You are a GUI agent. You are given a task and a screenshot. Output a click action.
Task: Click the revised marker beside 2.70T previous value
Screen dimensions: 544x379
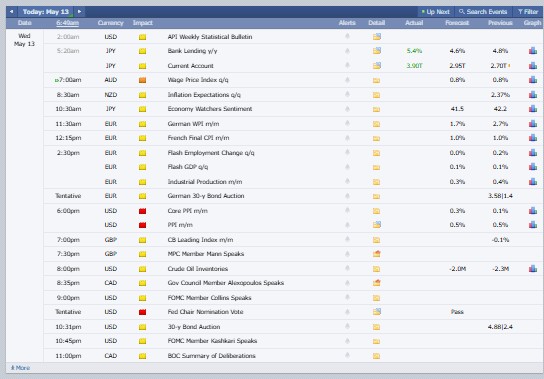pos(509,65)
